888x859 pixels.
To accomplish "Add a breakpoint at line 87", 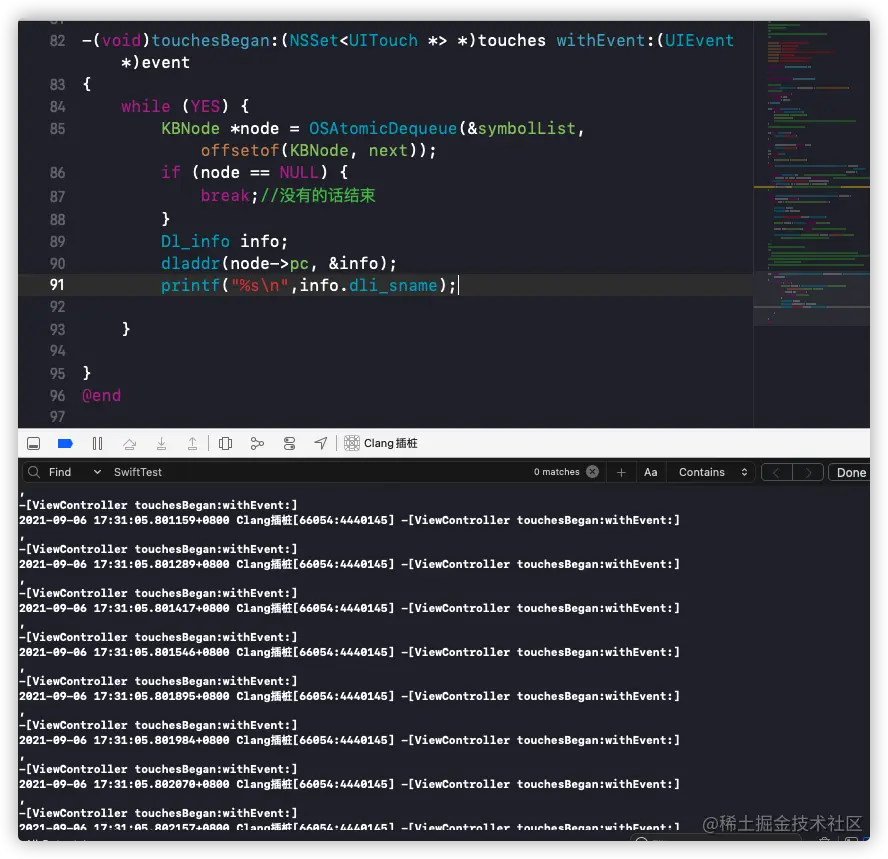I will pyautogui.click(x=57, y=196).
